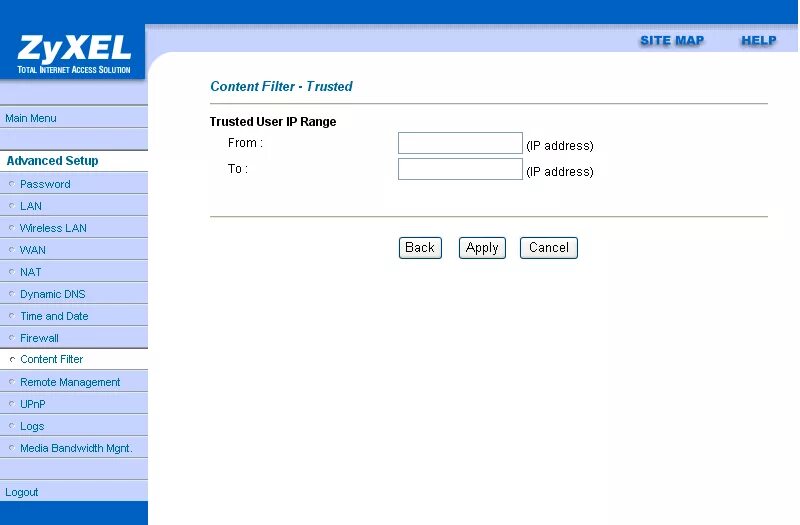Open the Logs page

tap(32, 426)
